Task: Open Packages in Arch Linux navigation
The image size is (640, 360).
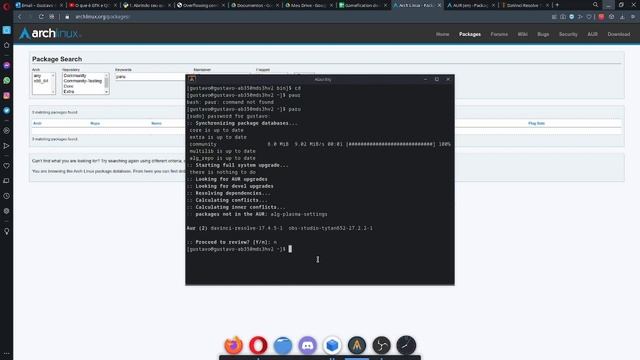Action: click(x=470, y=34)
